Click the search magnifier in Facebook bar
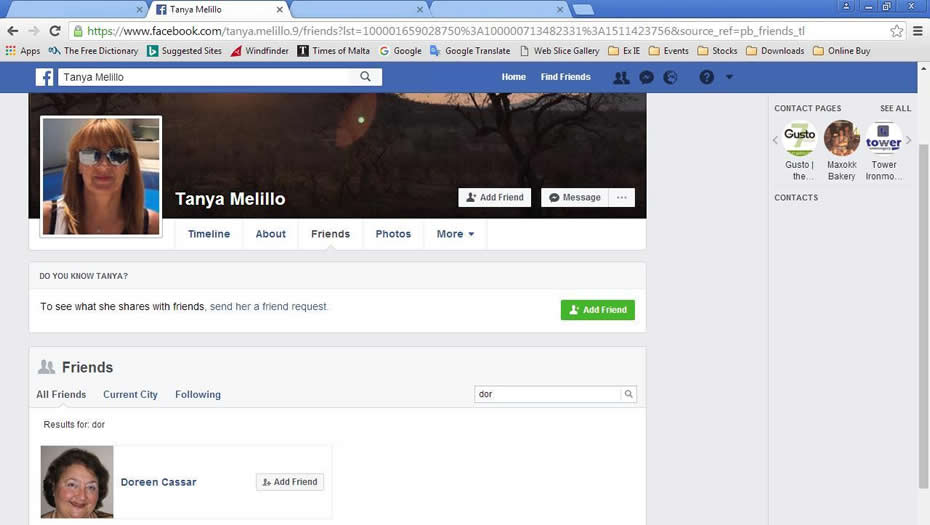This screenshot has height=525, width=930. tap(365, 77)
